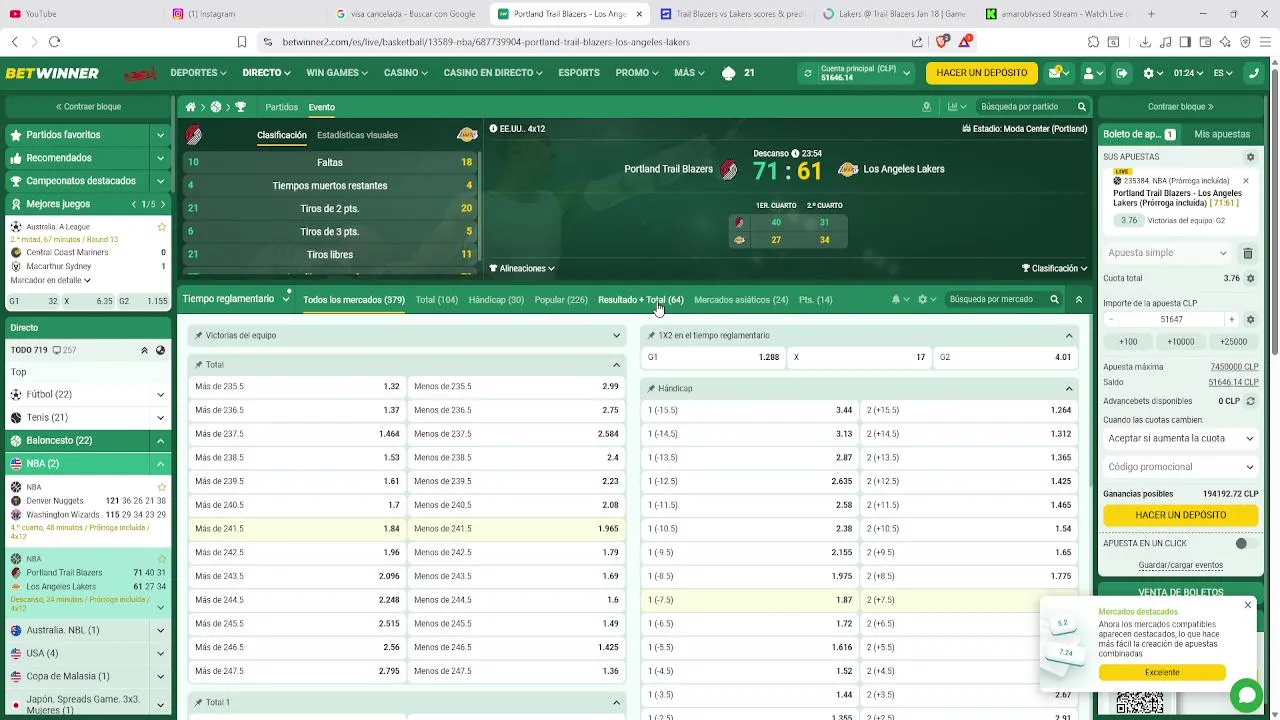Favorite Portland Trail Blazers match star
Image resolution: width=1280 pixels, height=720 pixels.
point(162,559)
